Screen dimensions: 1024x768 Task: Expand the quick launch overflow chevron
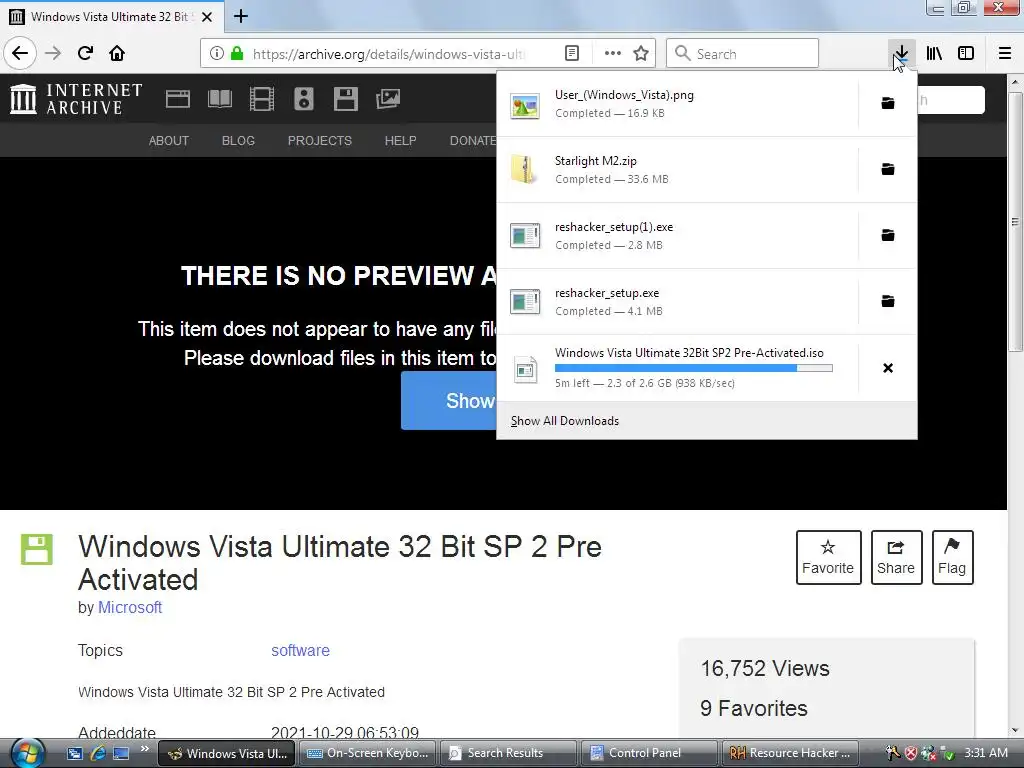[145, 749]
